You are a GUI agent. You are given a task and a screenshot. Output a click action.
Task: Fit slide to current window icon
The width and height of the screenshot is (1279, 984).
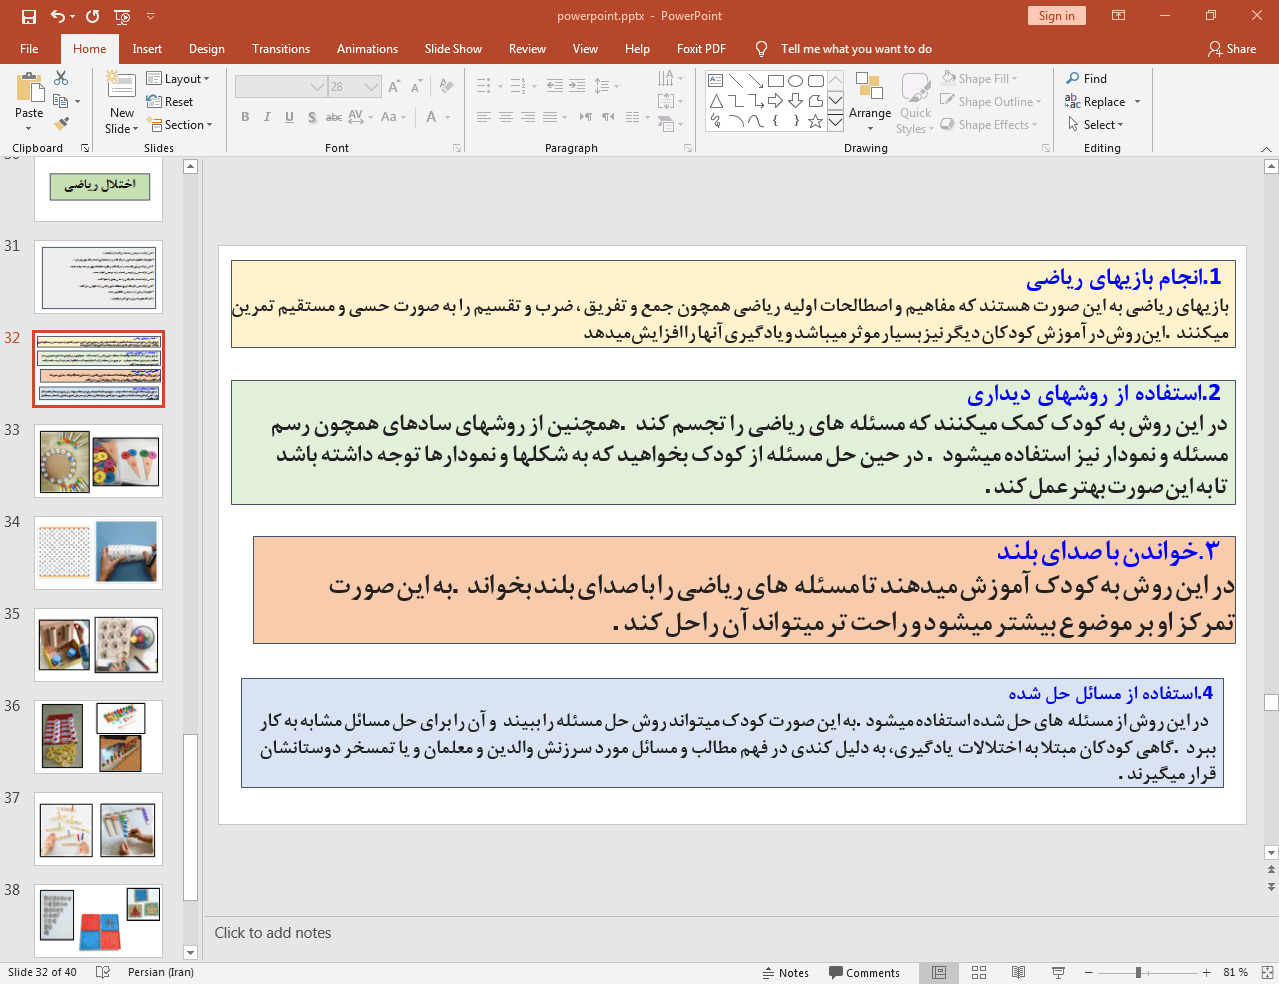[1267, 972]
